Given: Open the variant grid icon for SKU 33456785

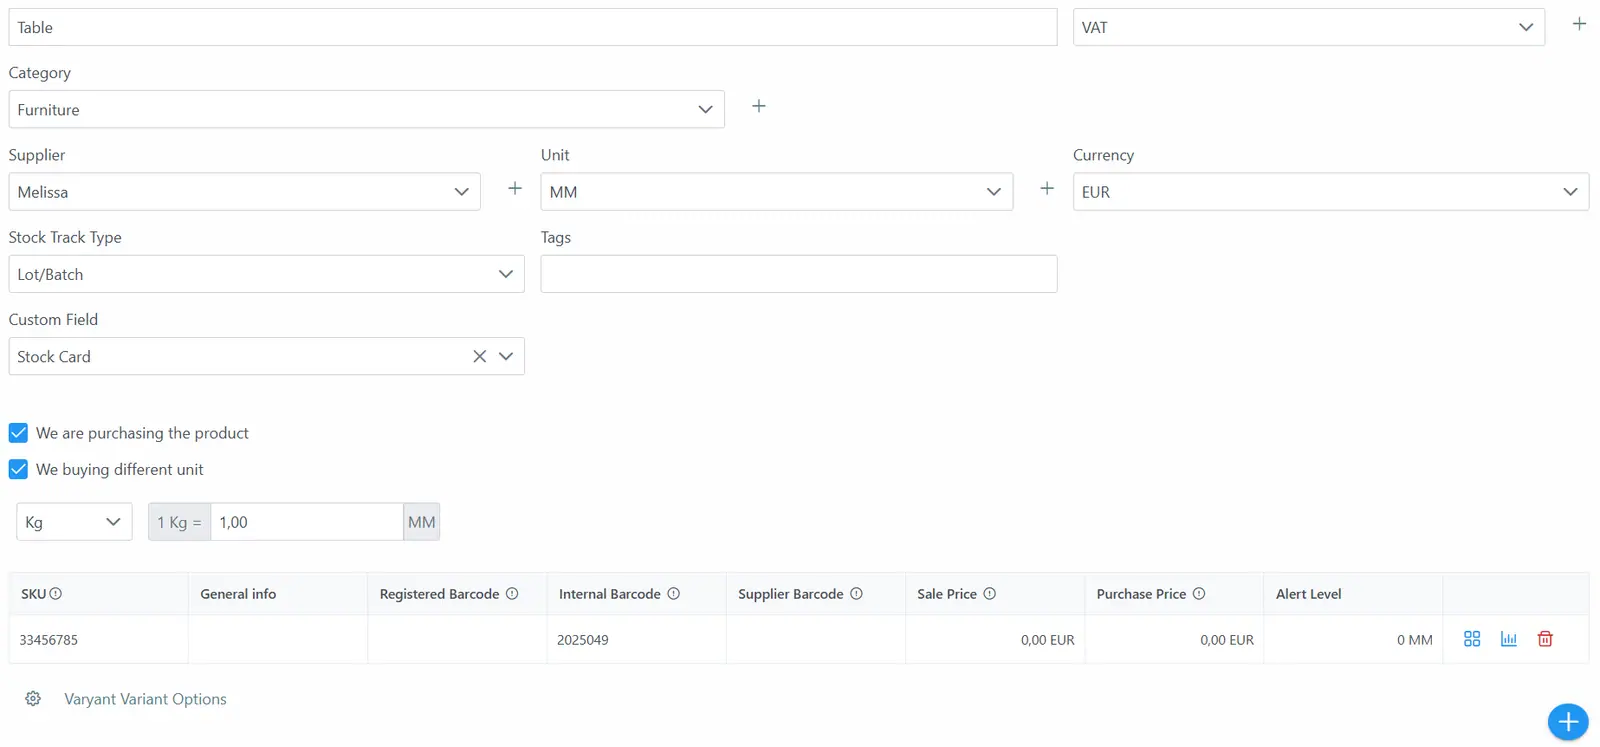Looking at the screenshot, I should [x=1472, y=639].
